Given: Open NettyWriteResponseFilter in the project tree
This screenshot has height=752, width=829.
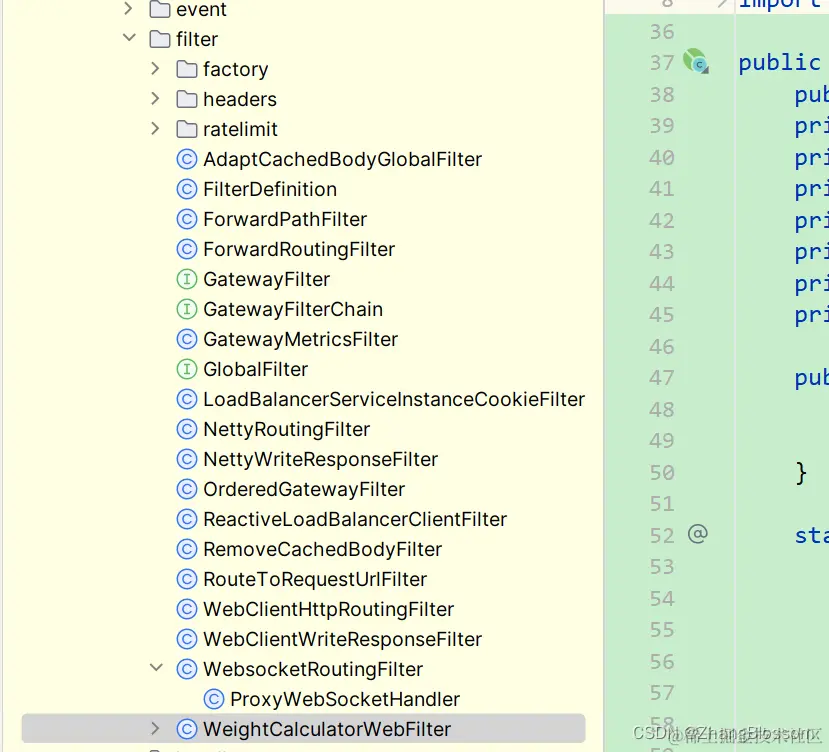Looking at the screenshot, I should click(320, 459).
